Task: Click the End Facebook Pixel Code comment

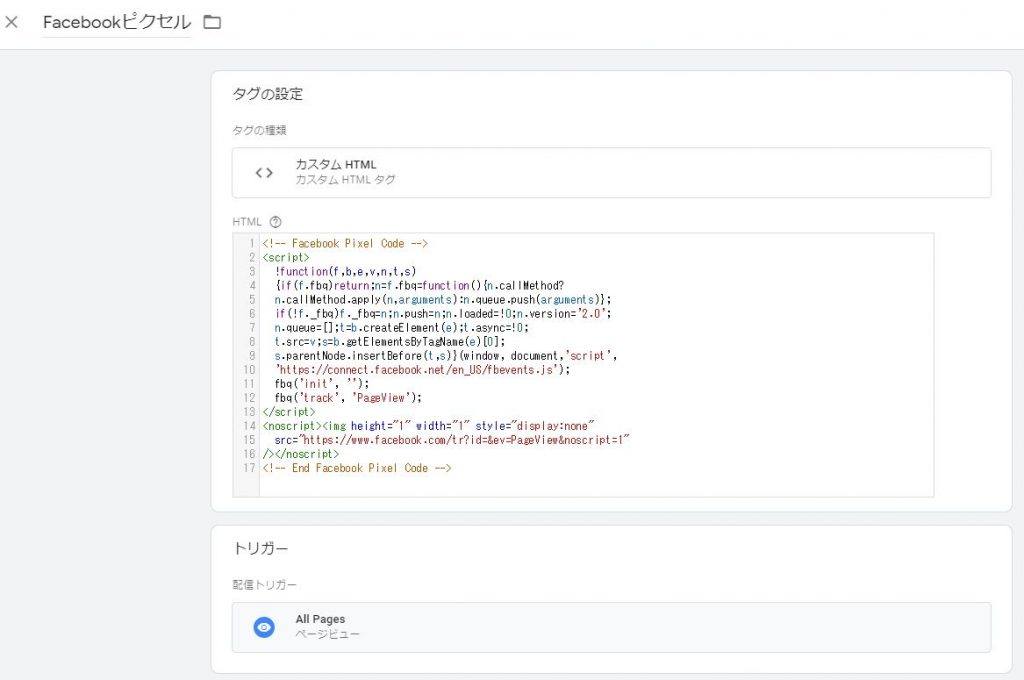Action: [x=357, y=467]
